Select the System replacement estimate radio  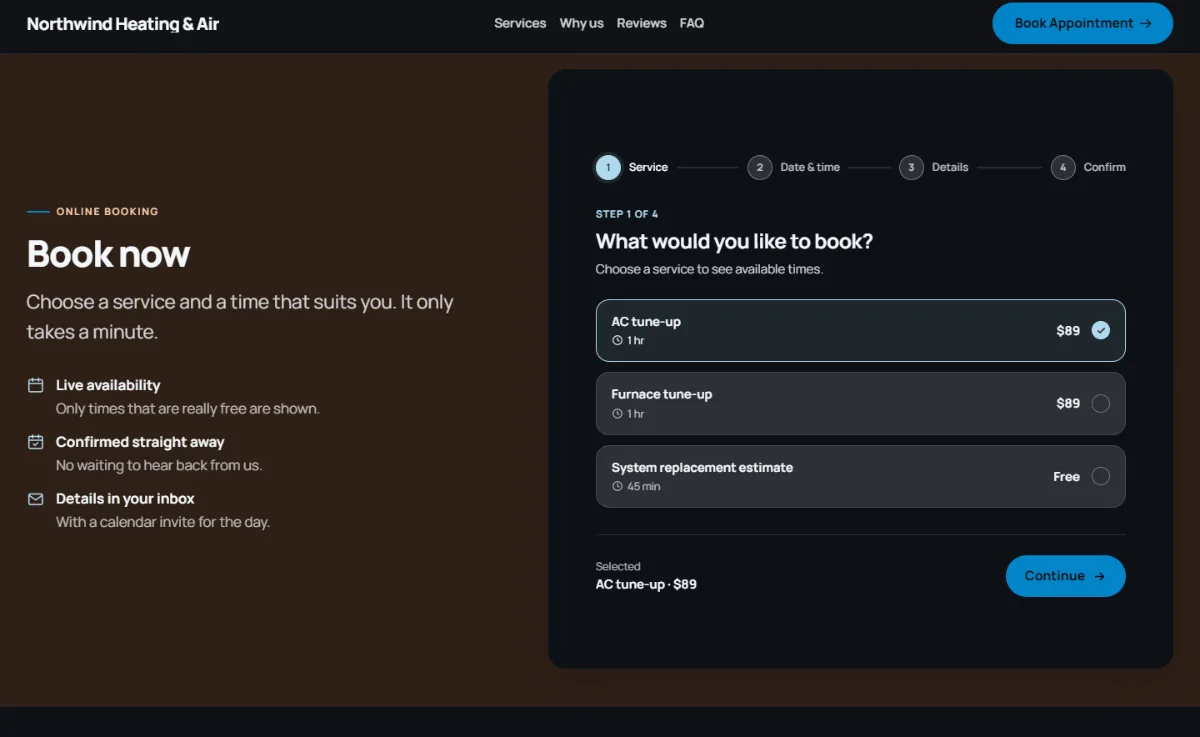pos(1101,476)
